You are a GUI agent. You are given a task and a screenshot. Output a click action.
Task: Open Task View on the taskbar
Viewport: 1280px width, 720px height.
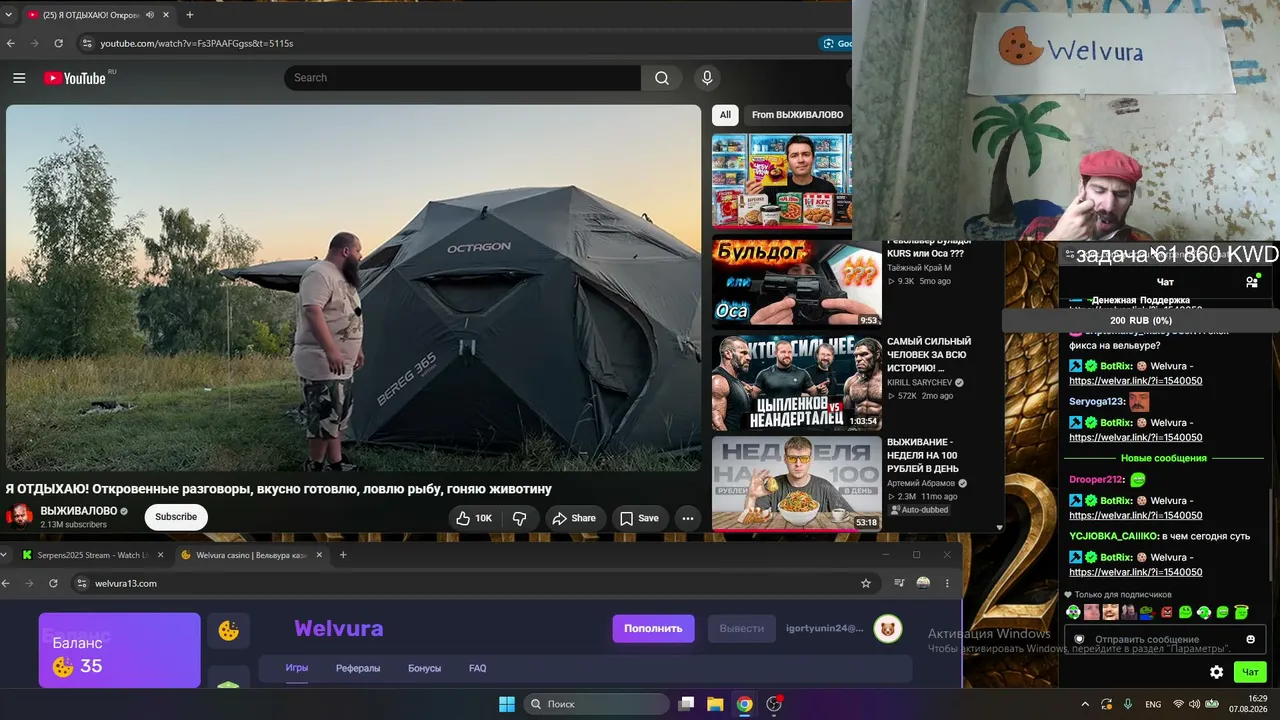pyautogui.click(x=686, y=704)
